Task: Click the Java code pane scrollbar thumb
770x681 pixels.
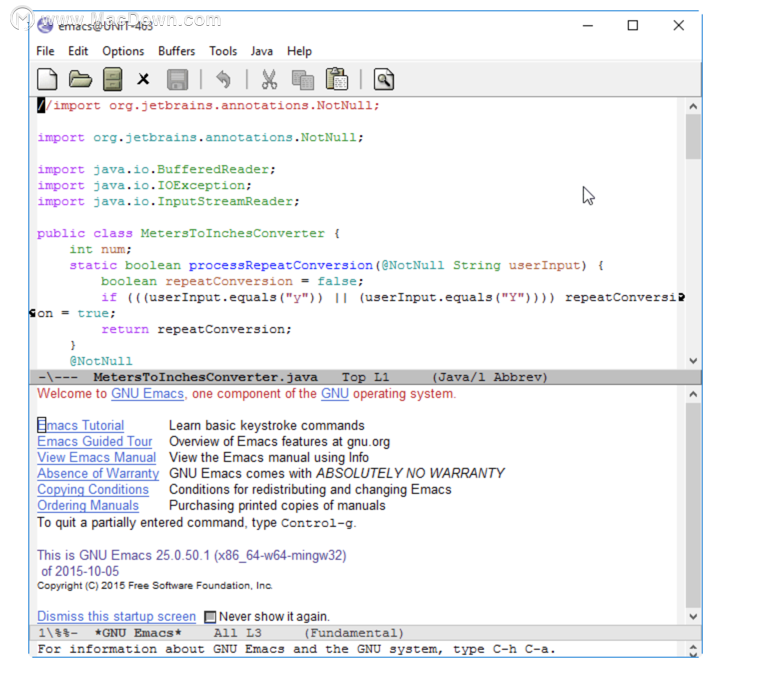Action: [x=693, y=136]
